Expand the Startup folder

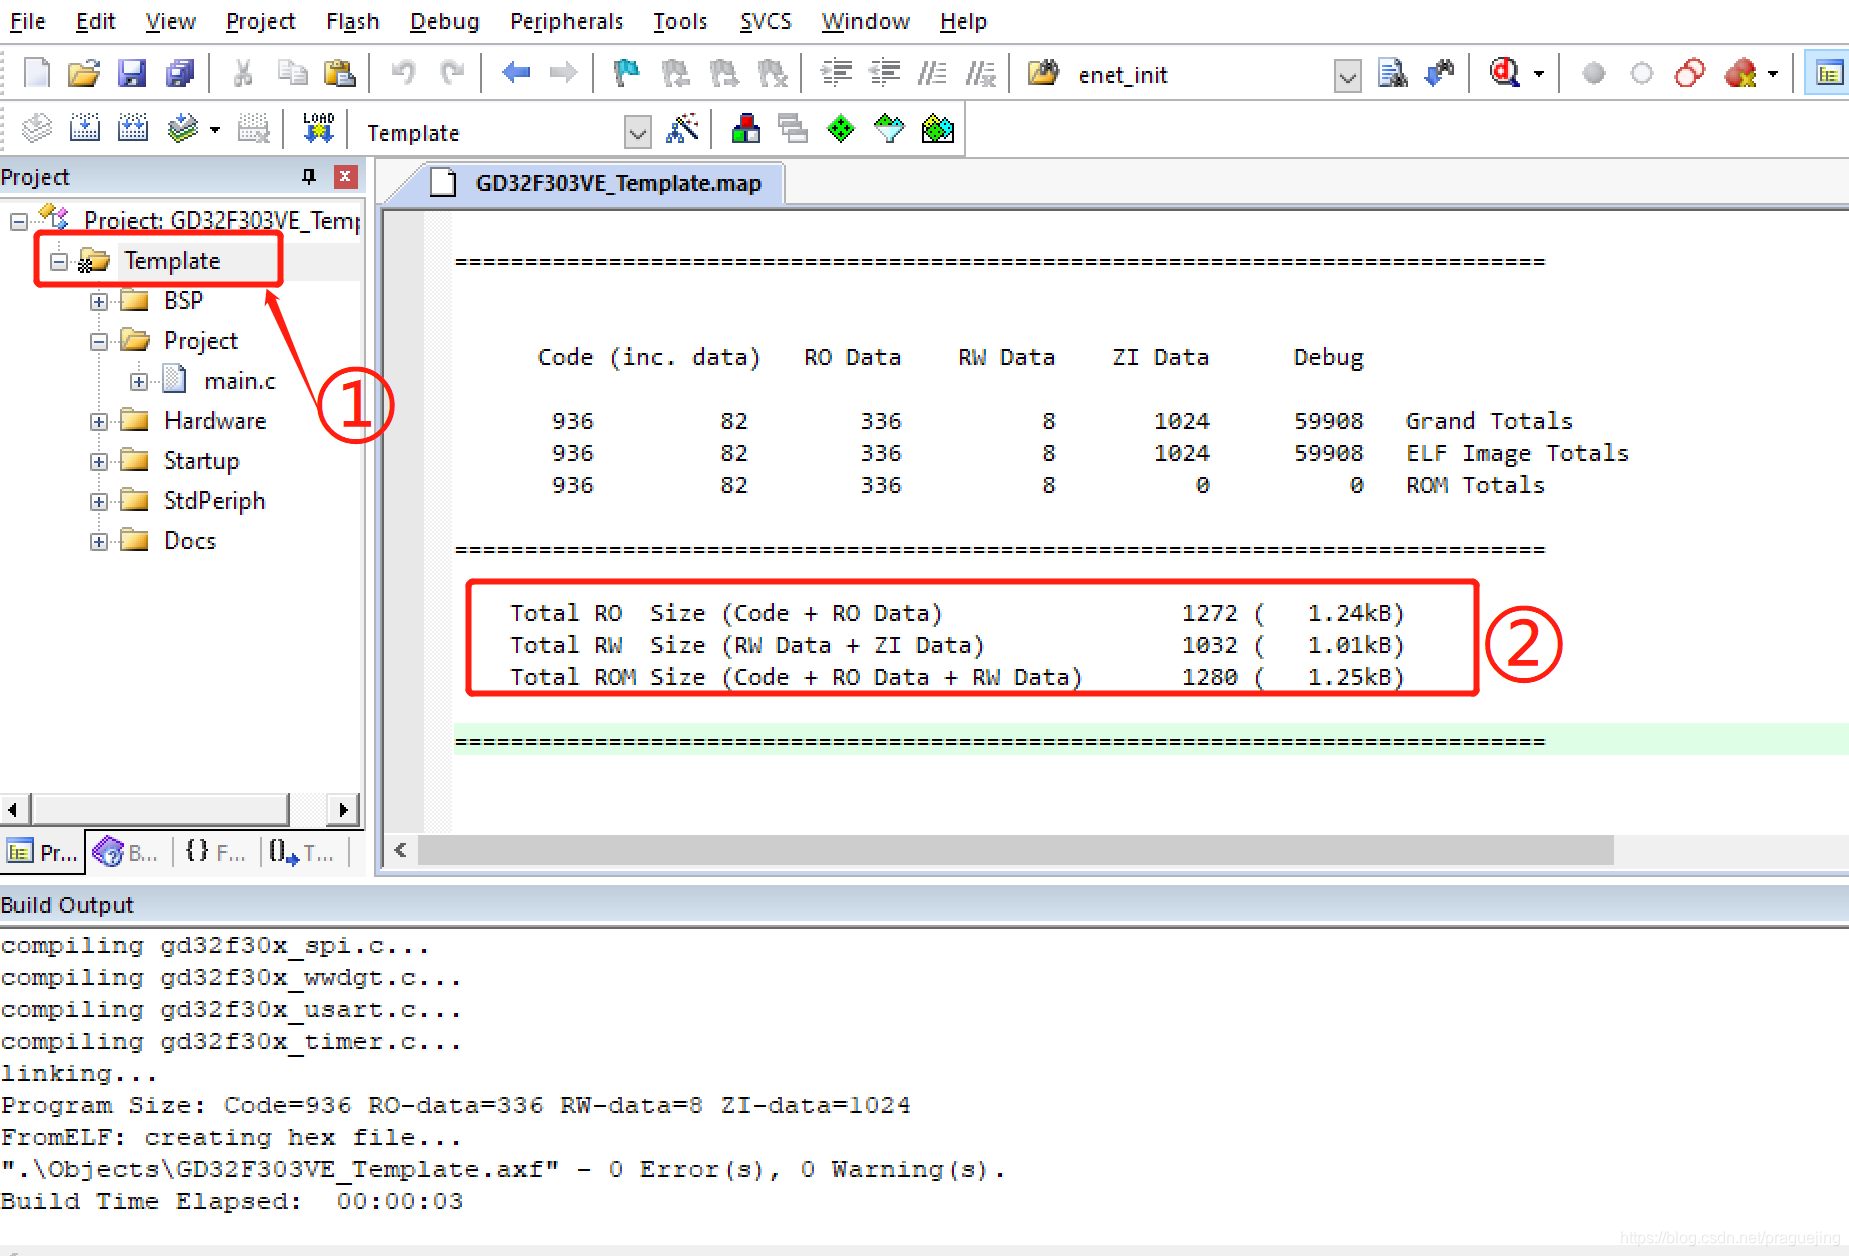coord(99,462)
